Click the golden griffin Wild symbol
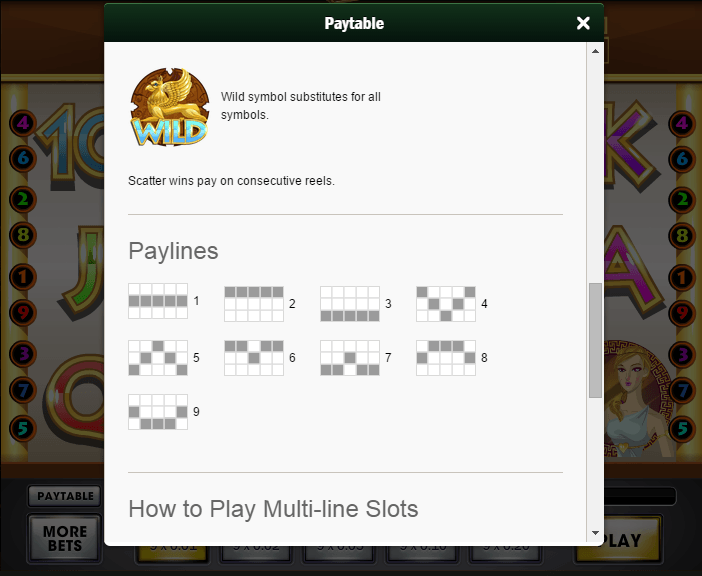This screenshot has width=702, height=576. [170, 107]
